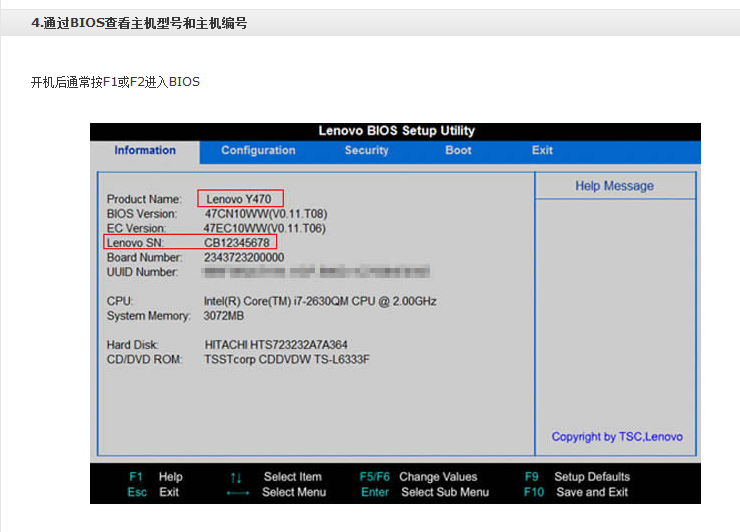Click the CB12345678 serial number value
Screen dimensions: 740x532
coord(237,243)
